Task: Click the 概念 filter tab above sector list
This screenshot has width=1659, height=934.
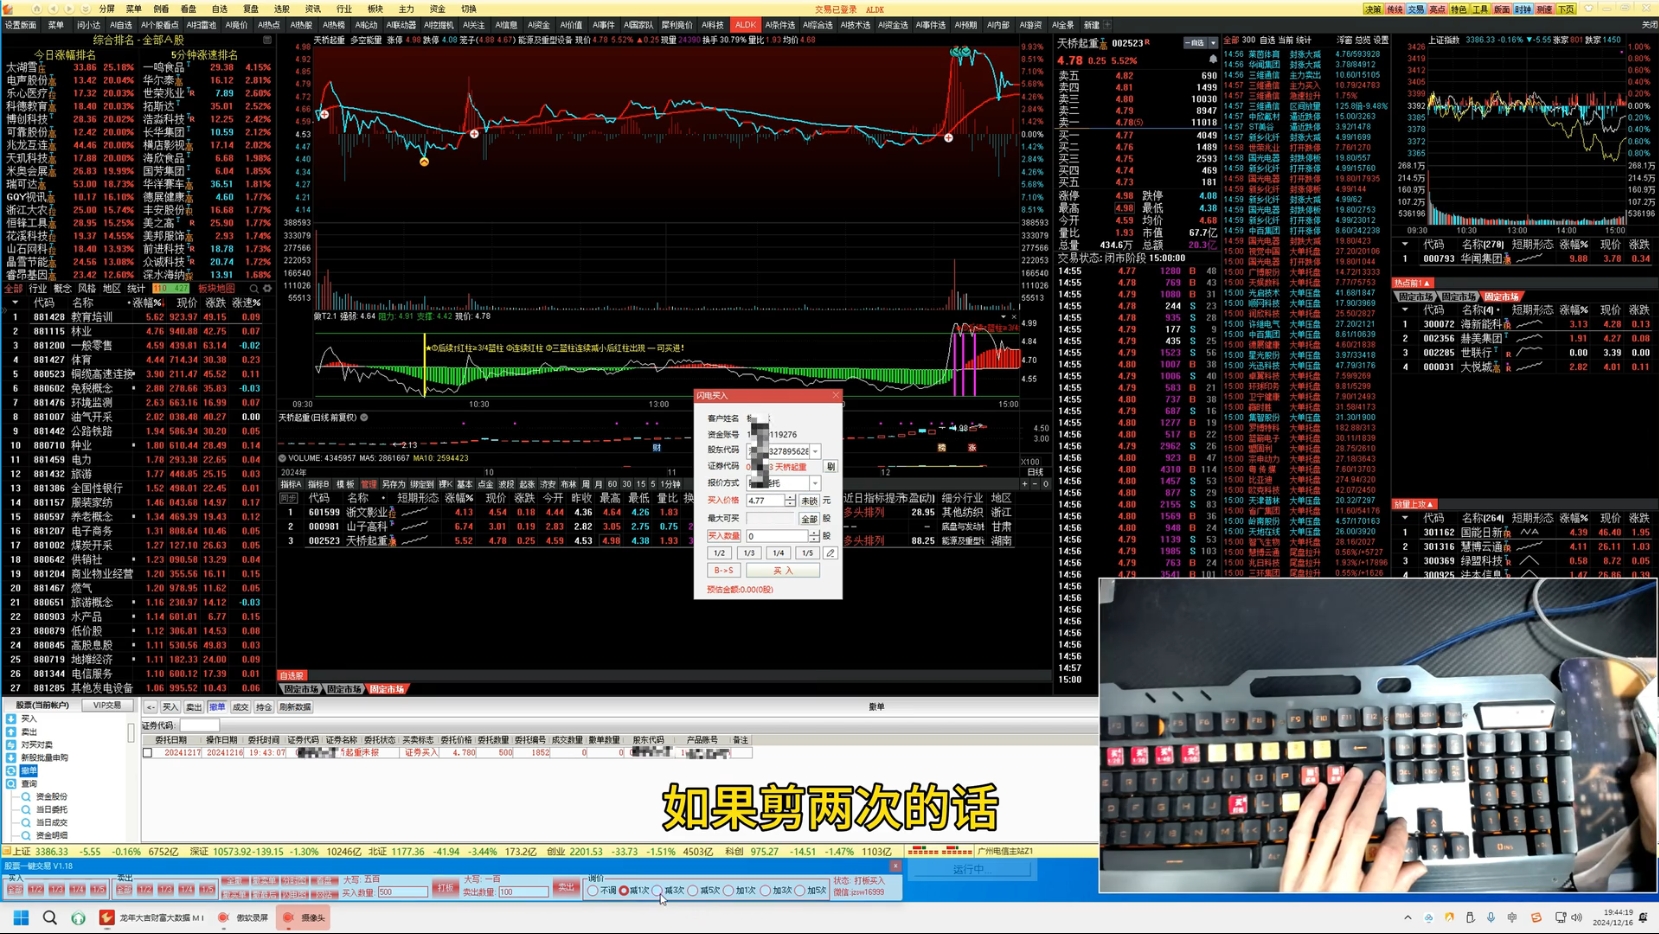Action: 62,289
